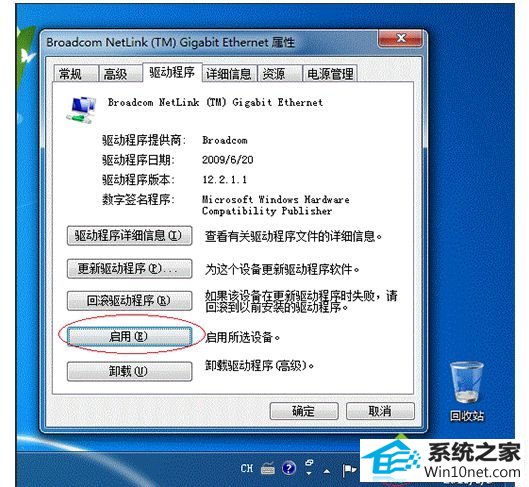Confirm with the 确定 button
This screenshot has width=529, height=487.
tap(304, 411)
